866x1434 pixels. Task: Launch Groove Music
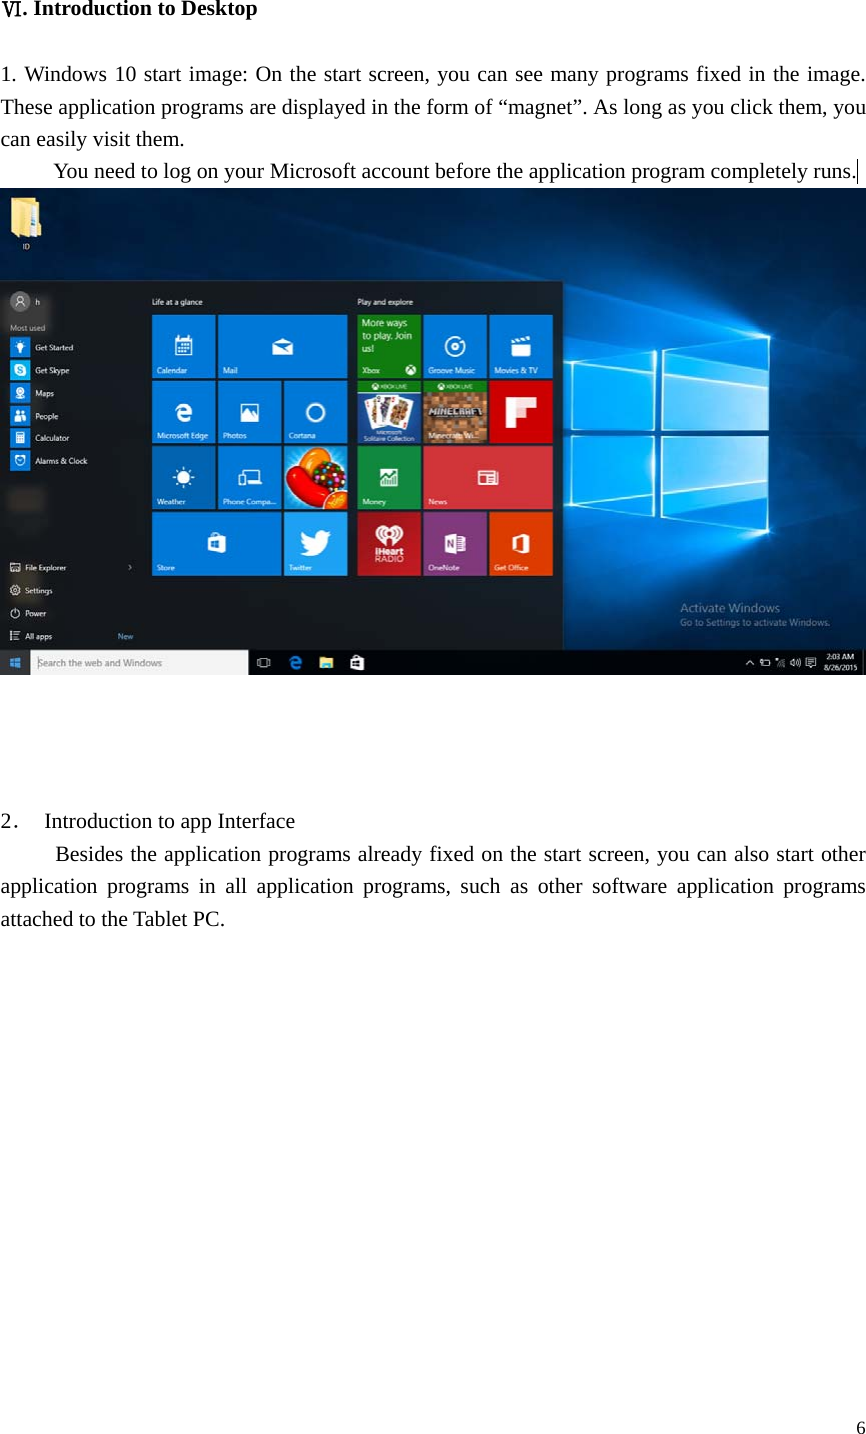click(455, 346)
